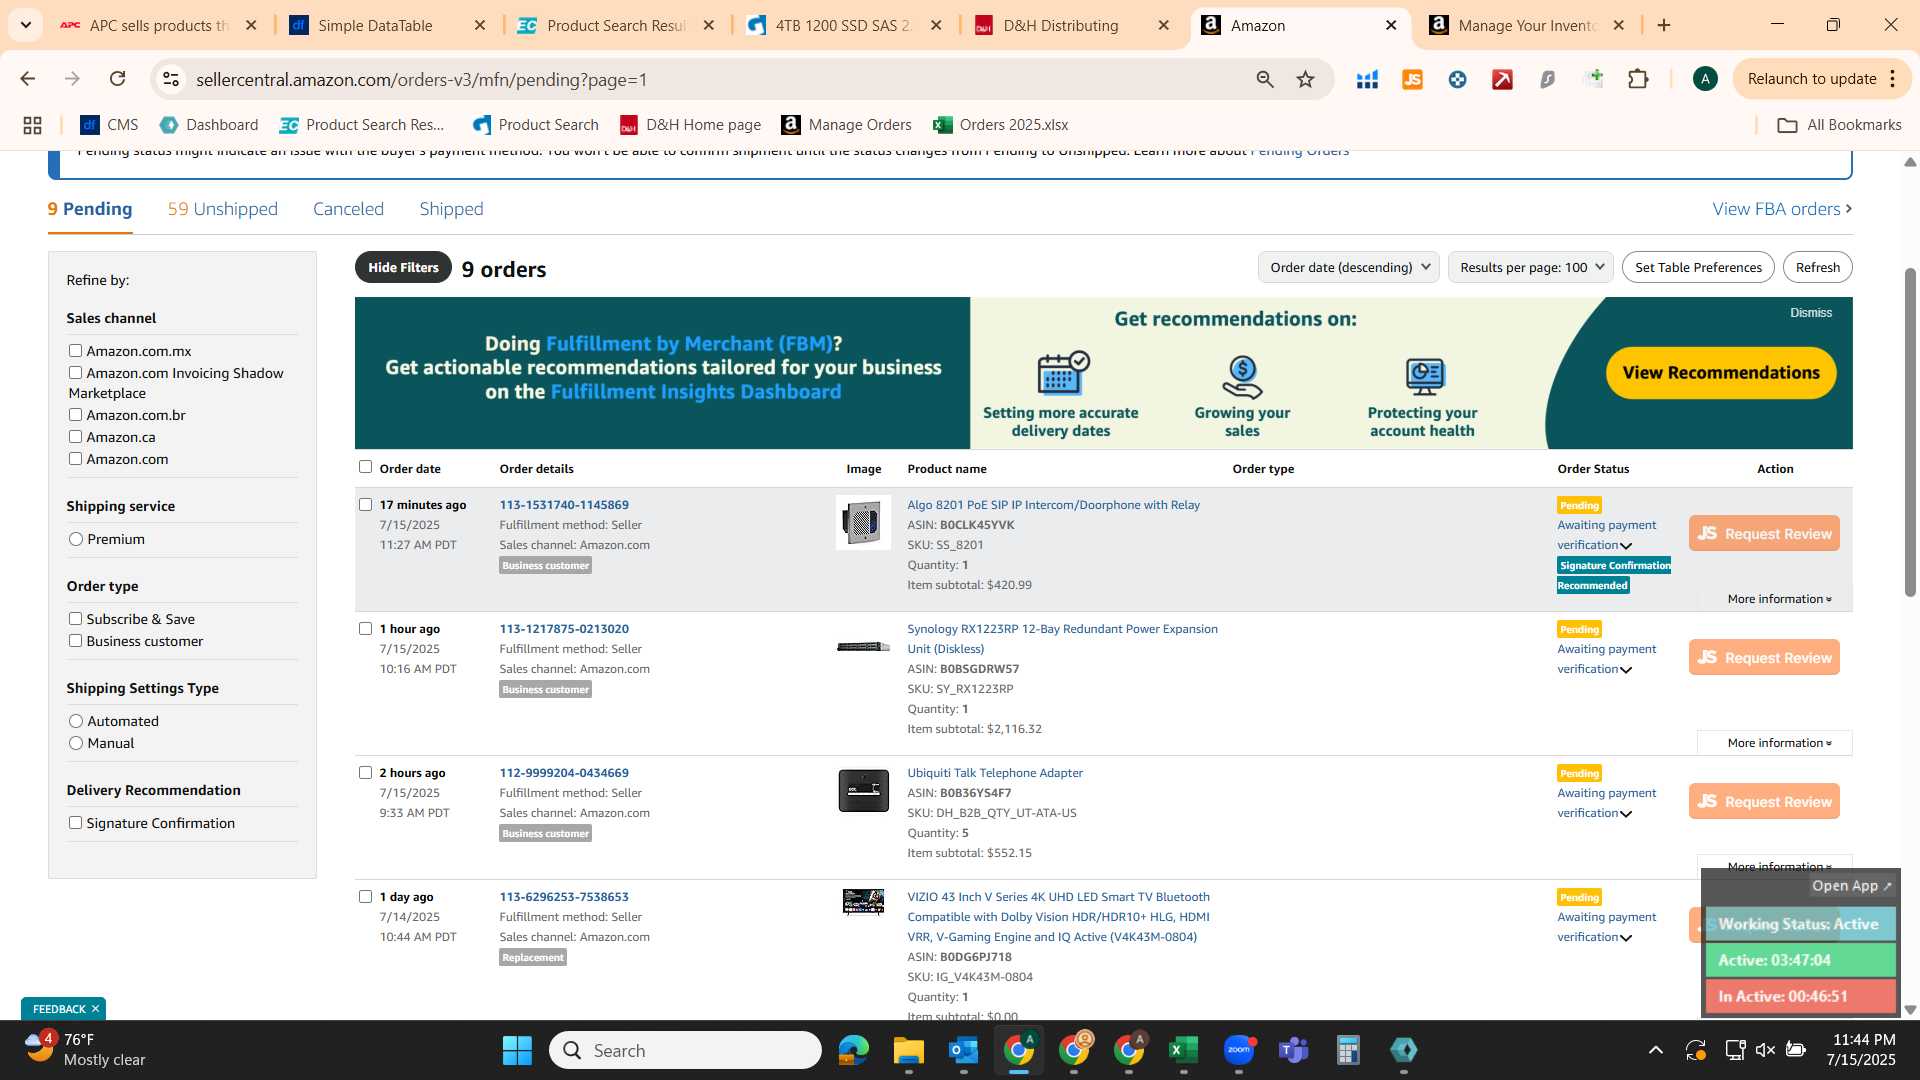The width and height of the screenshot is (1920, 1080).
Task: Reload the current page
Action: [117, 79]
